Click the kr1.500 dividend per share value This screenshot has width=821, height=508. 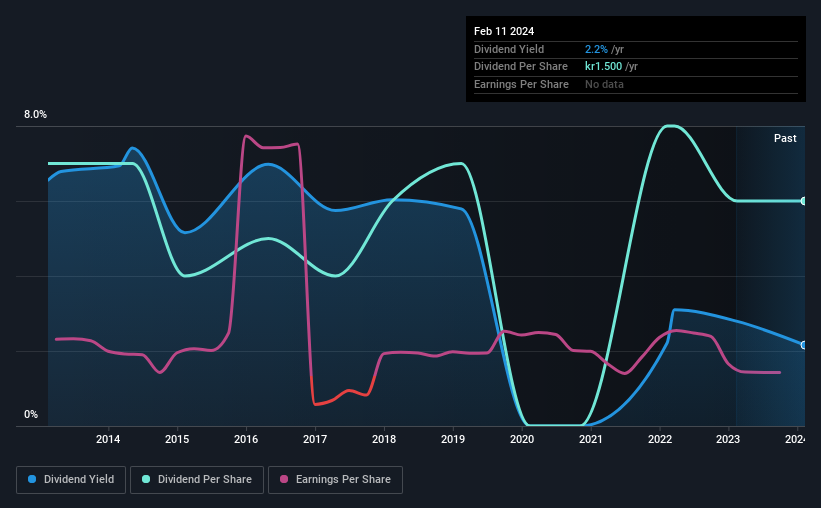(603, 67)
